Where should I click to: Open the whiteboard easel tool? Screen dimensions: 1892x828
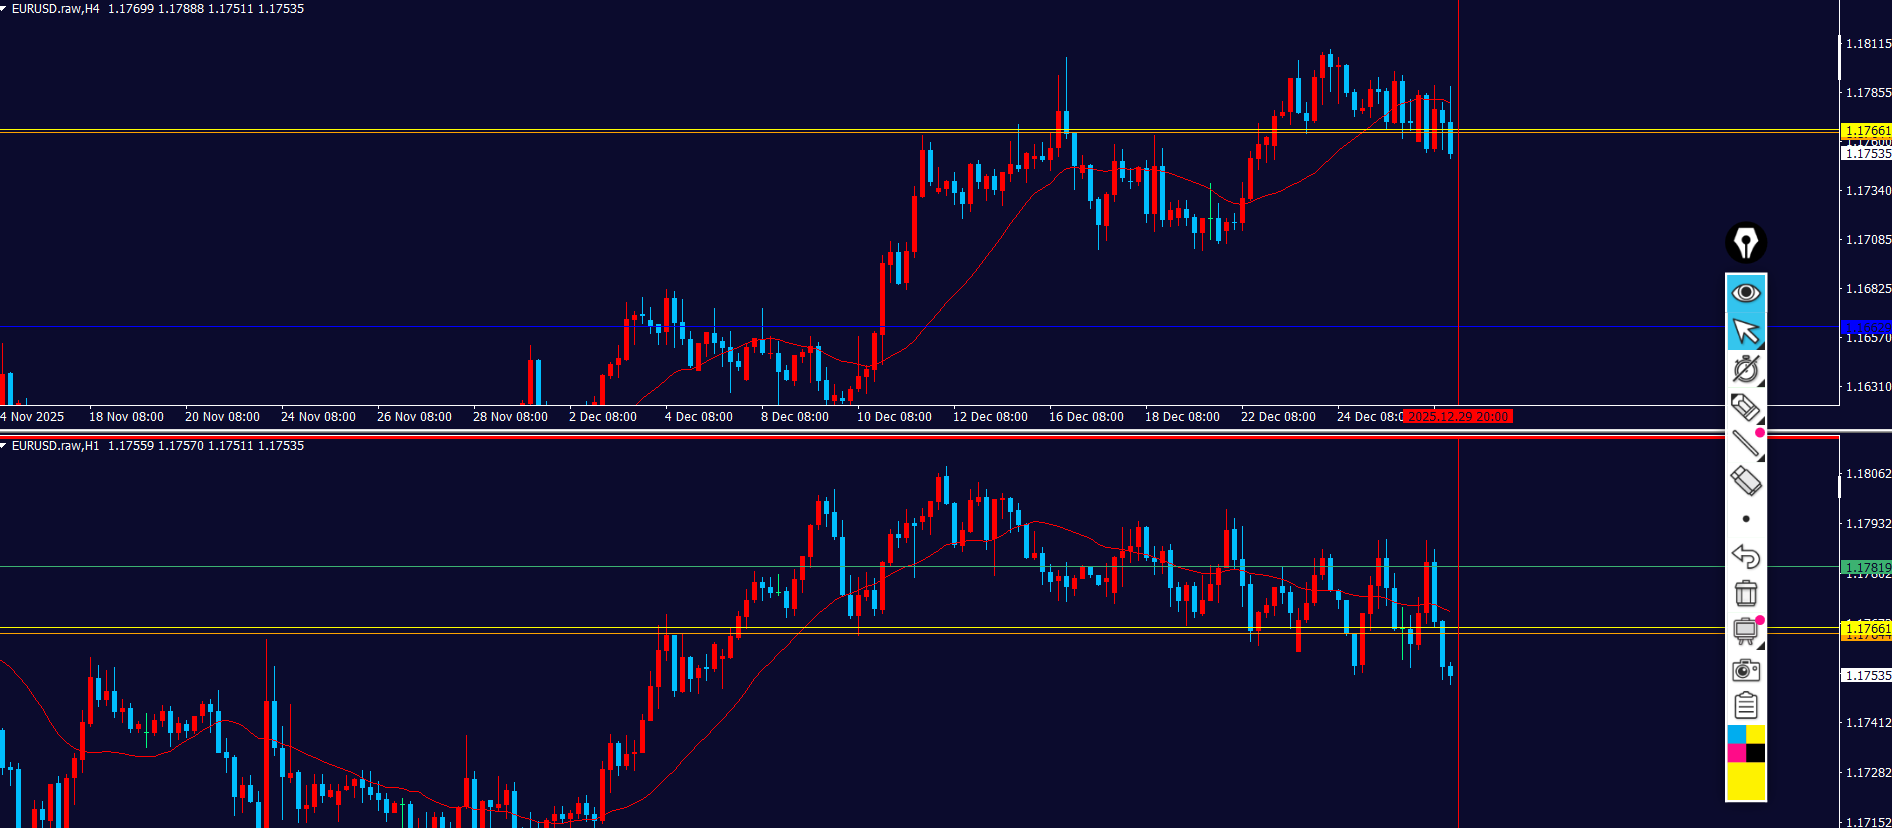point(1746,631)
